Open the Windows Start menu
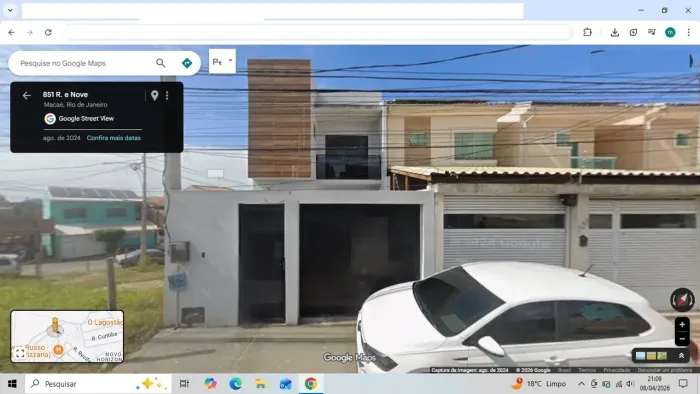This screenshot has width=700, height=394. coord(12,384)
